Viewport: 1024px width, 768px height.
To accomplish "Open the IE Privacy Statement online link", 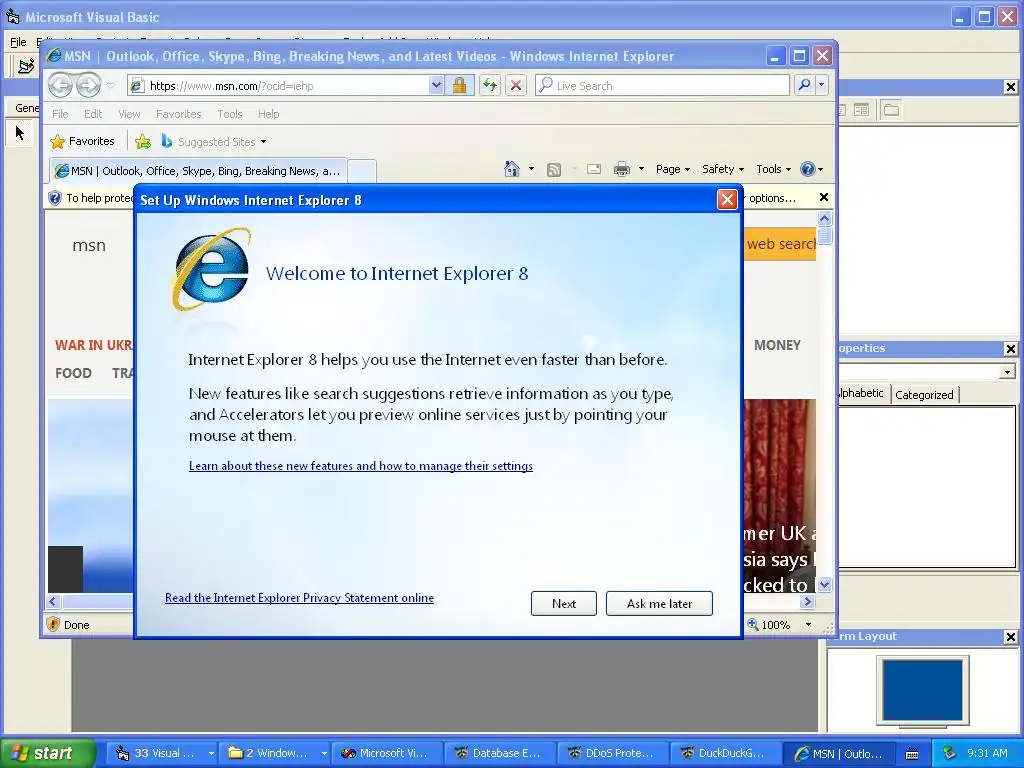I will [299, 598].
